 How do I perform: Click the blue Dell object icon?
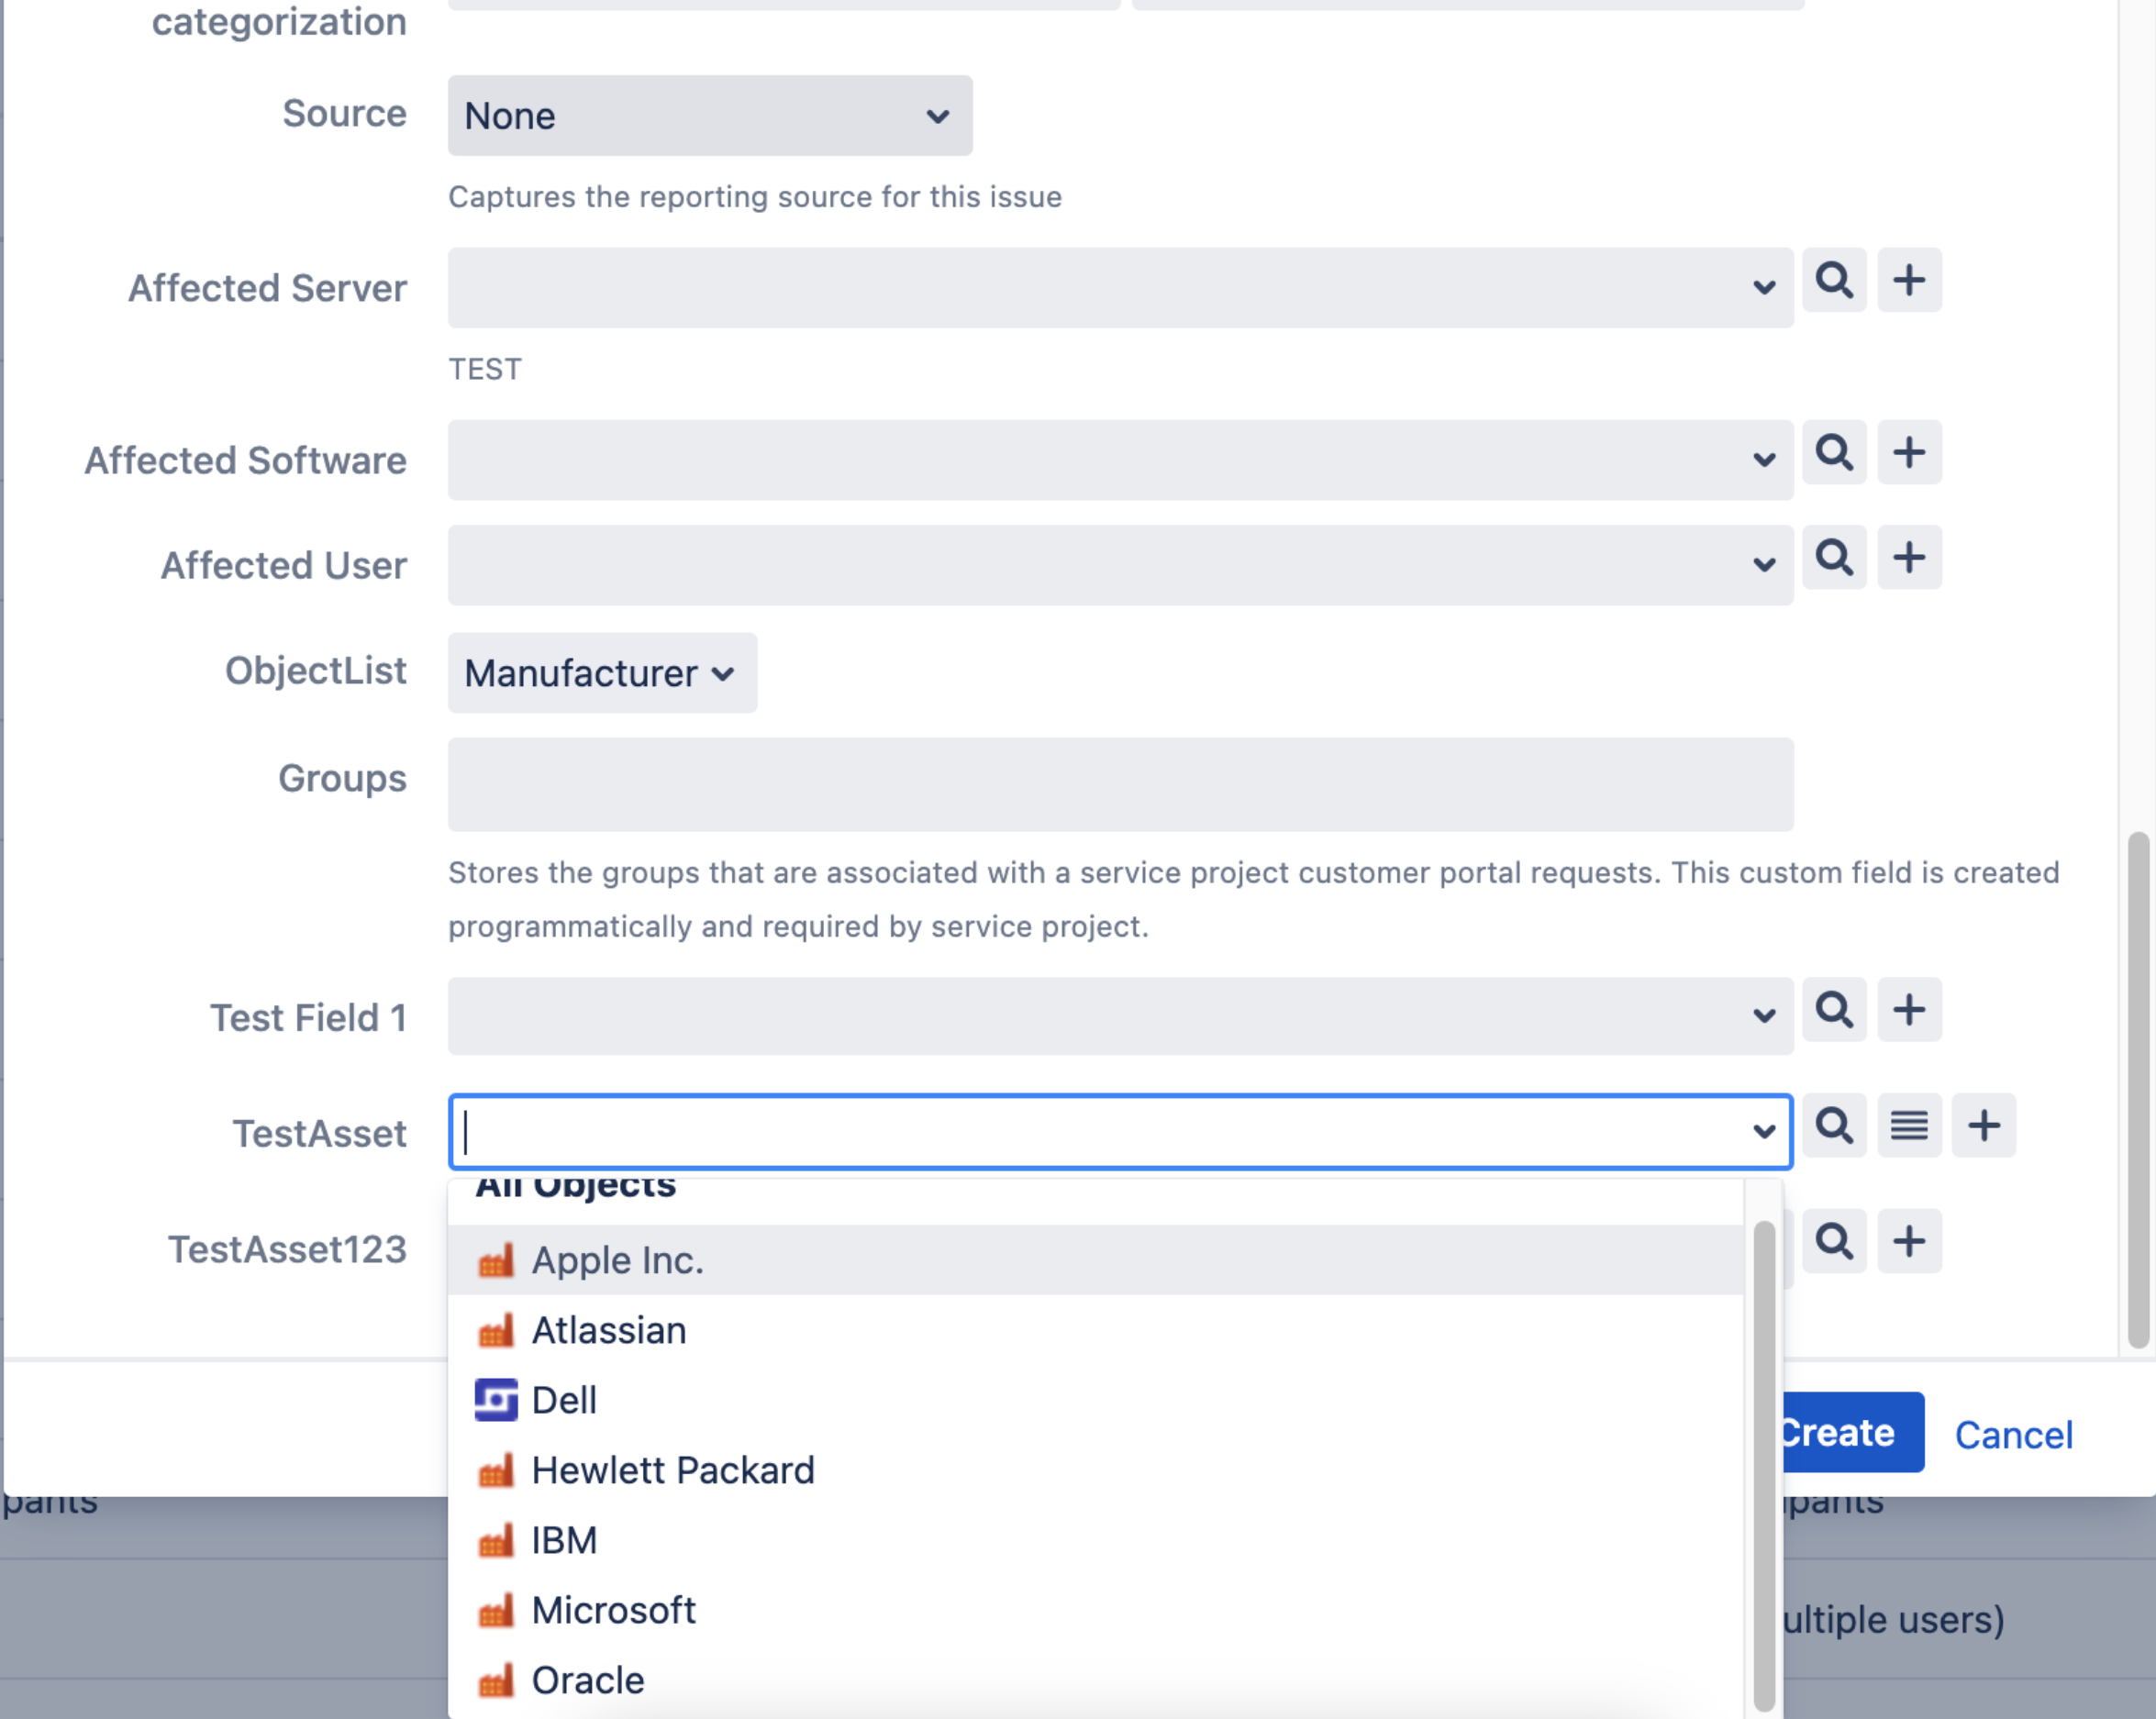[496, 1400]
